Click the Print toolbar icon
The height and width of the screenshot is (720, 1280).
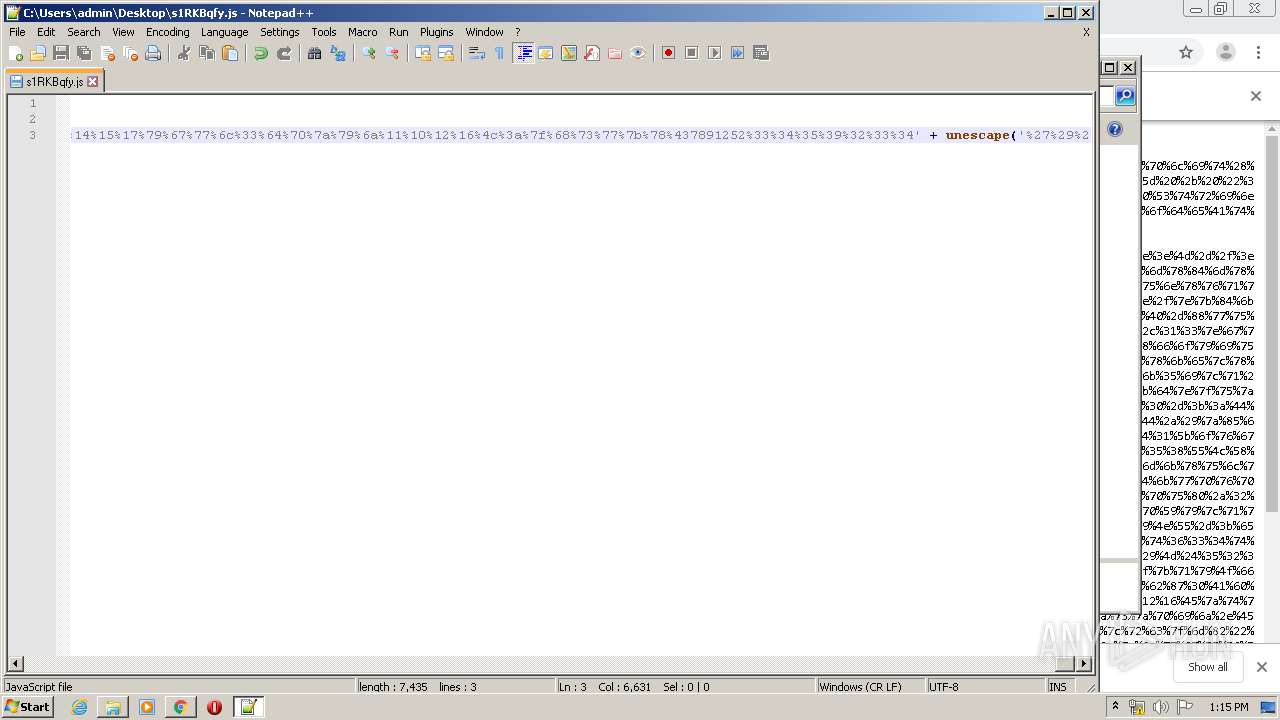click(x=153, y=53)
